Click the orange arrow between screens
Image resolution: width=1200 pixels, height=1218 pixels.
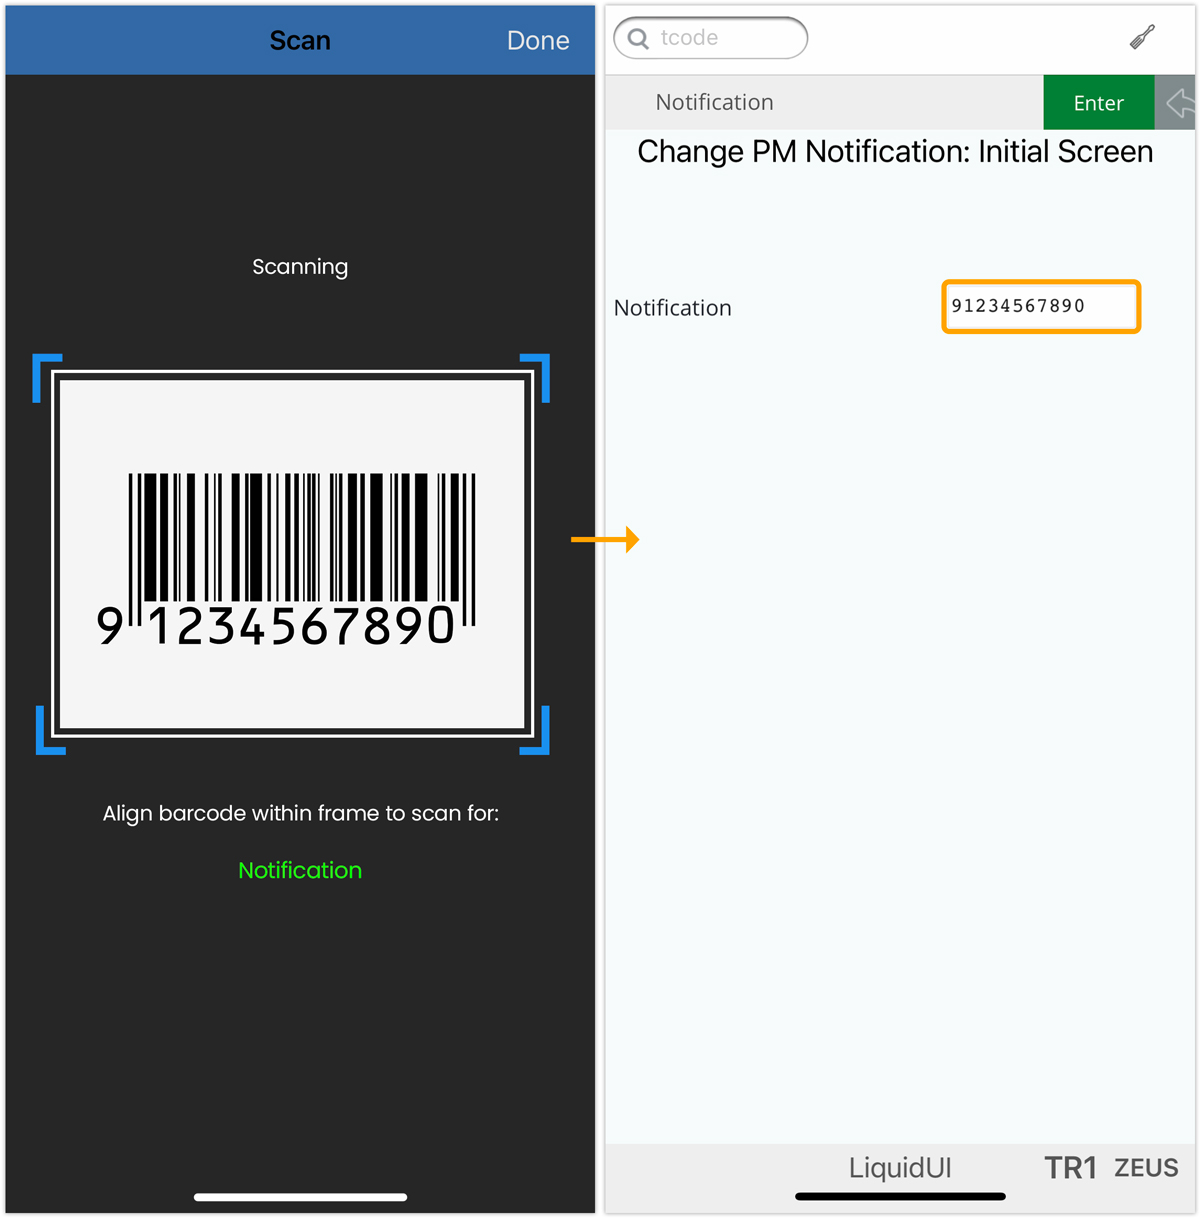(x=605, y=540)
